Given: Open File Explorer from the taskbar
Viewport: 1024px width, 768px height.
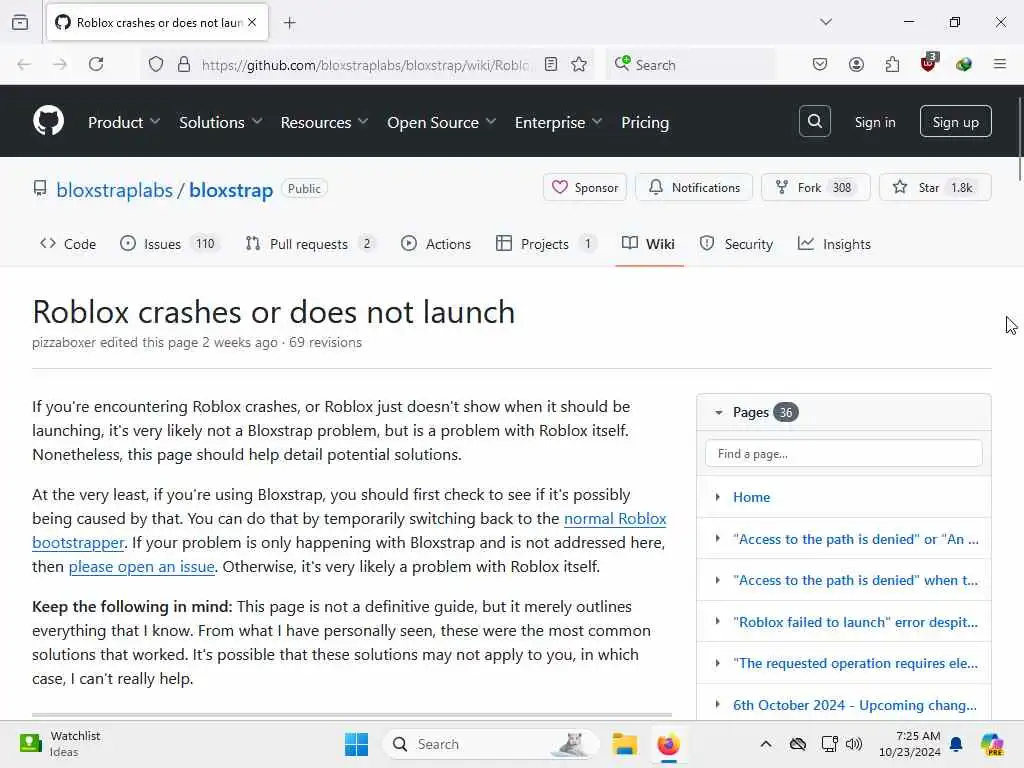Looking at the screenshot, I should click(624, 744).
